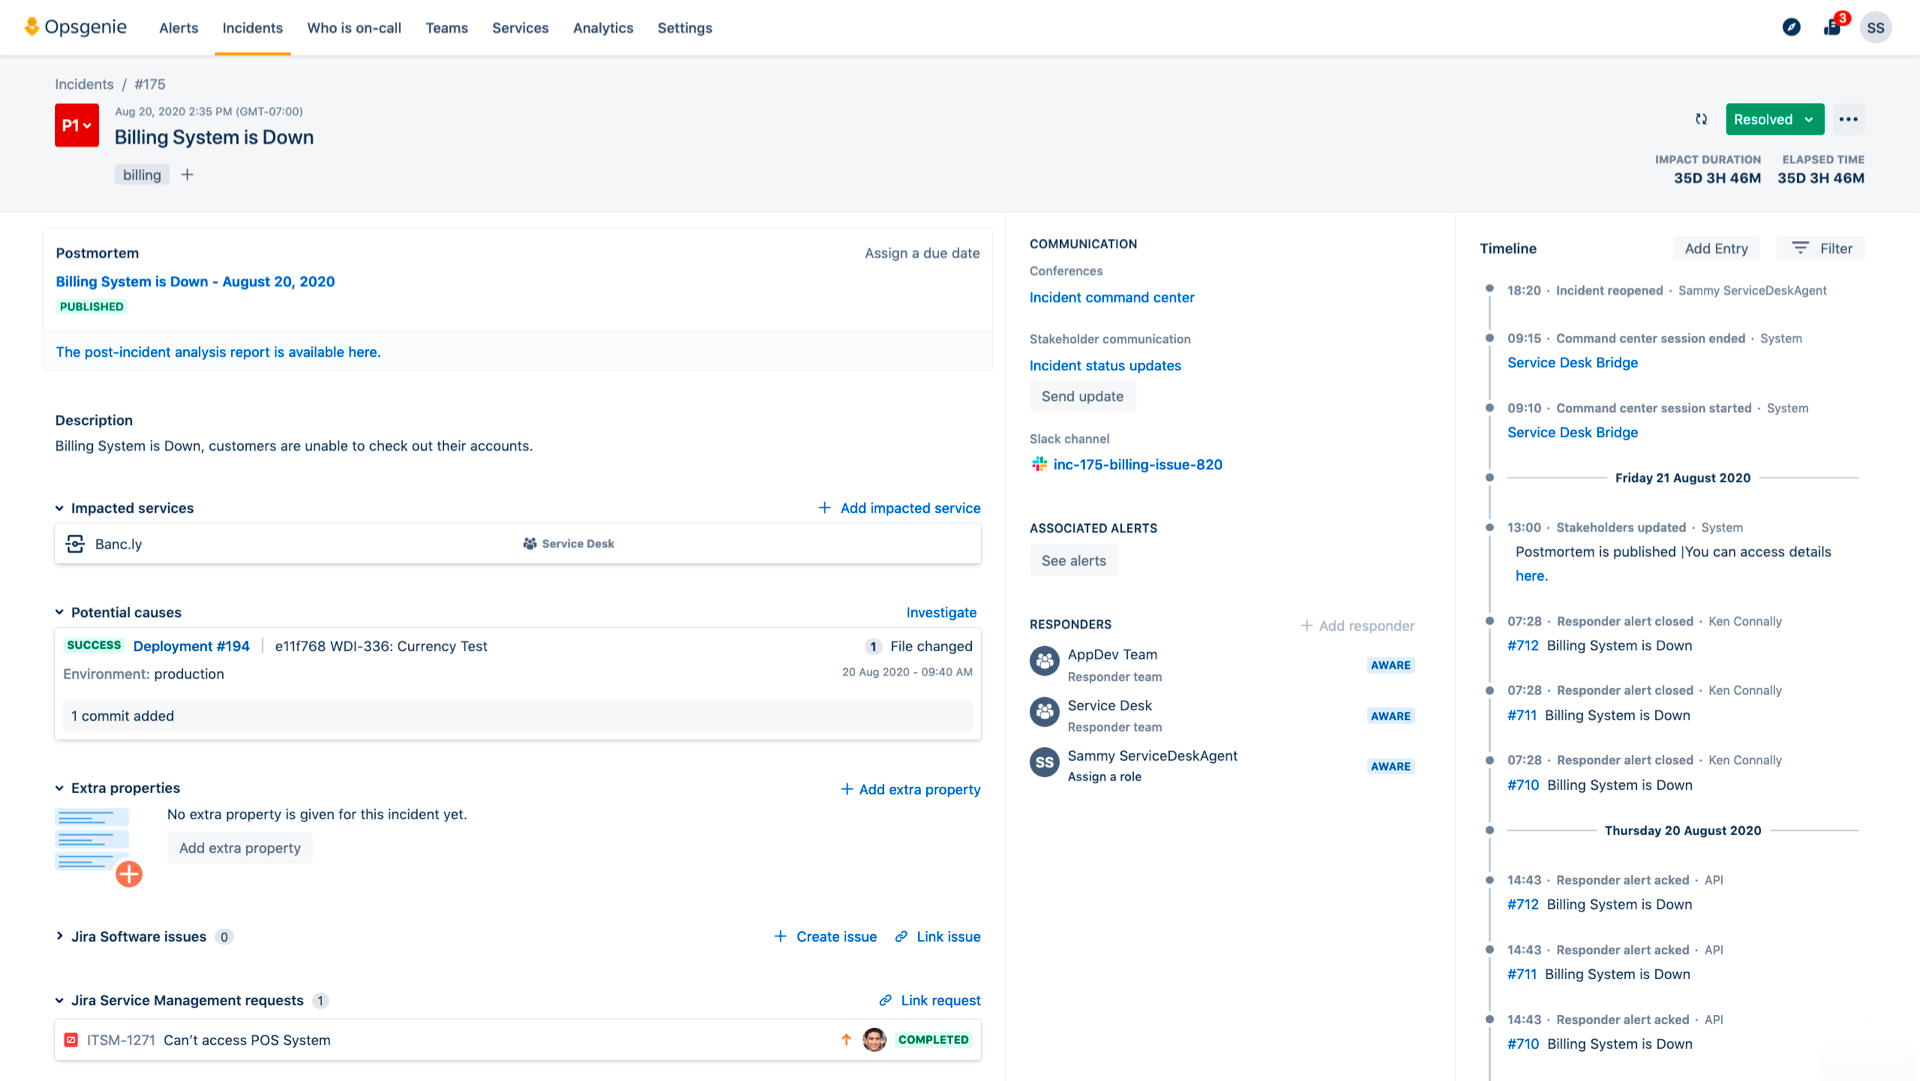Collapse the Extra properties section
1920x1081 pixels.
pos(59,787)
